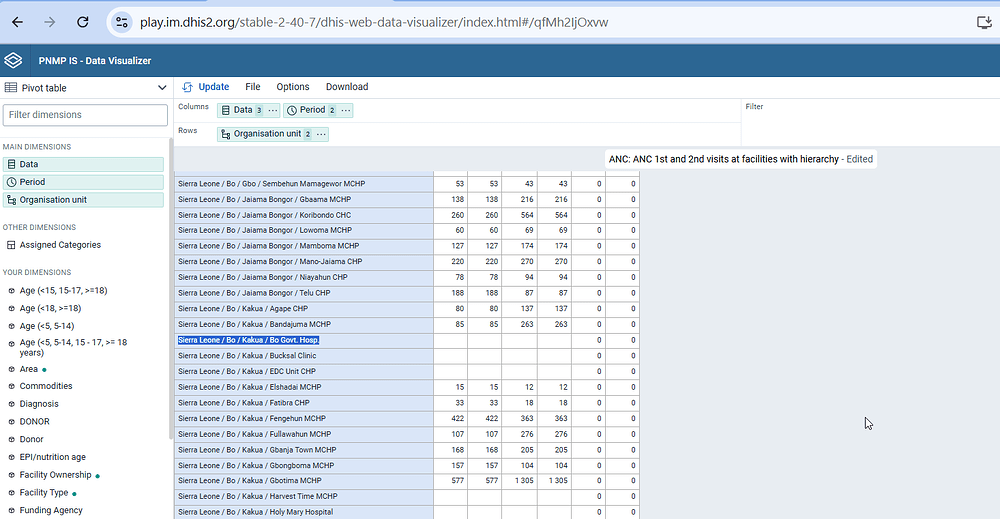Select Organisation unit in main dimensions
The height and width of the screenshot is (519, 1000).
[83, 200]
